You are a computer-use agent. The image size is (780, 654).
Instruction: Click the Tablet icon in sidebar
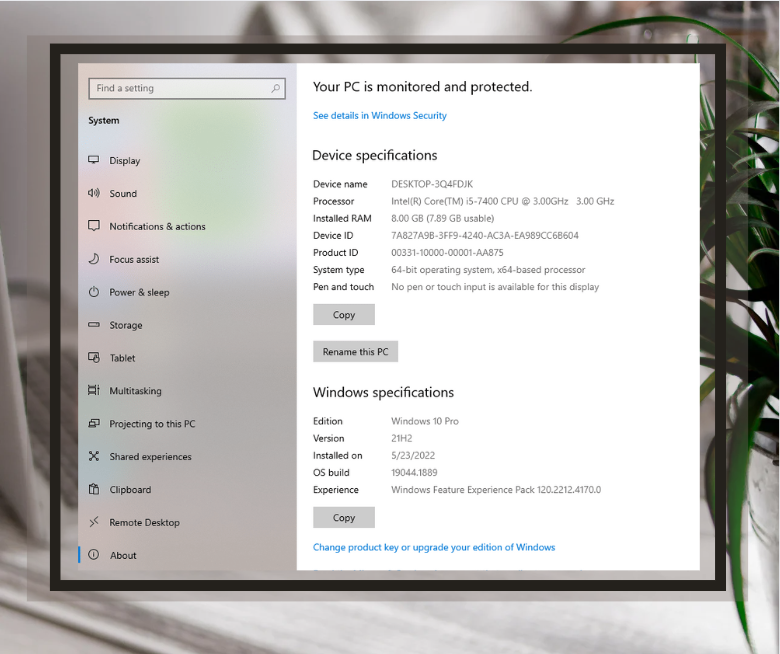click(x=94, y=358)
